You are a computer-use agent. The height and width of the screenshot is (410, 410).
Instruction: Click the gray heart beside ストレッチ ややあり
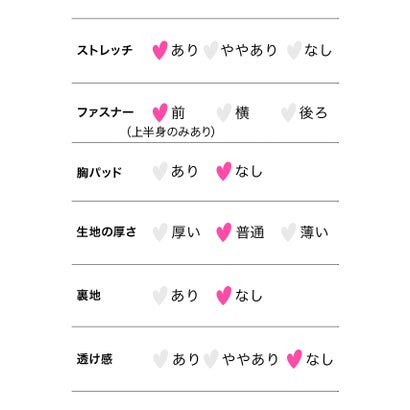click(x=211, y=50)
